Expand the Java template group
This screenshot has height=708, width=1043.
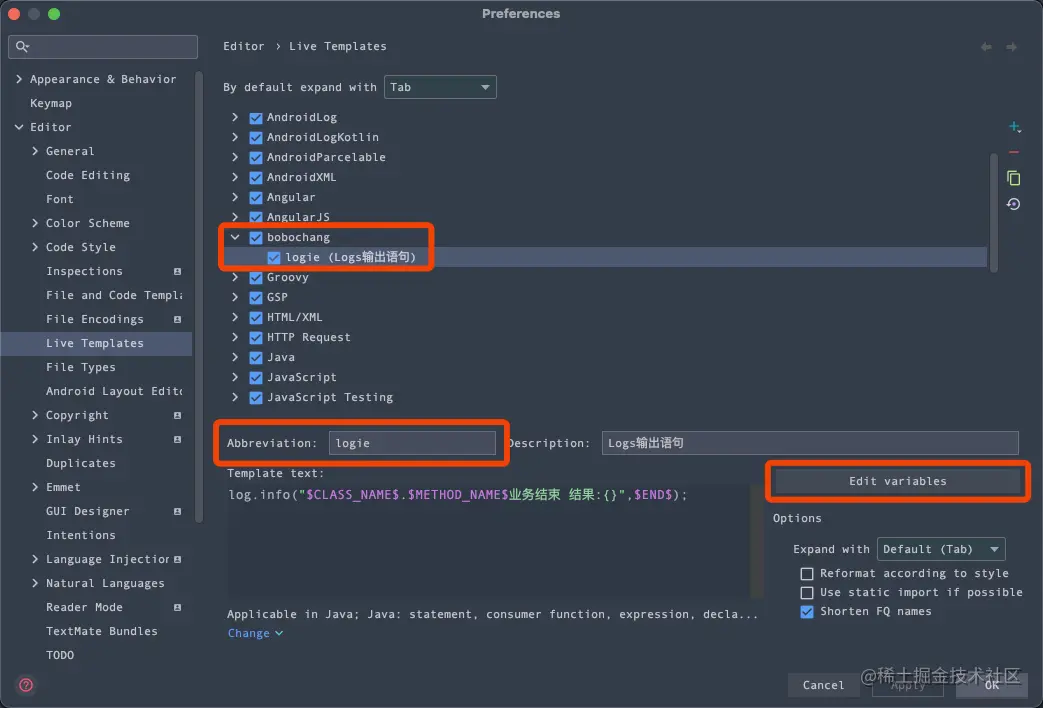pos(235,357)
